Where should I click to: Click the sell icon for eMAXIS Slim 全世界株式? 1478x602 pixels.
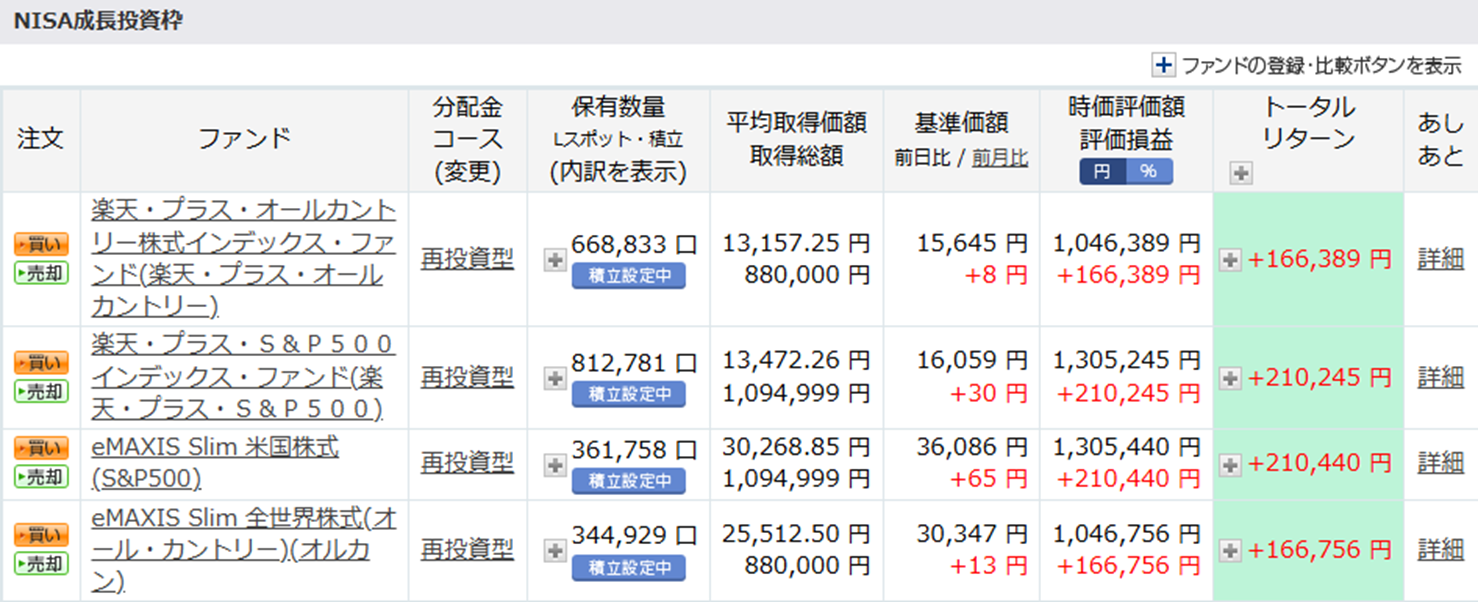pos(41,563)
